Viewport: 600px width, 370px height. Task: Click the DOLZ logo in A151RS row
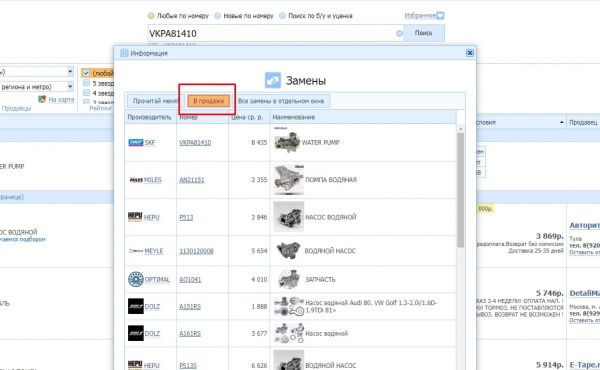[135, 306]
